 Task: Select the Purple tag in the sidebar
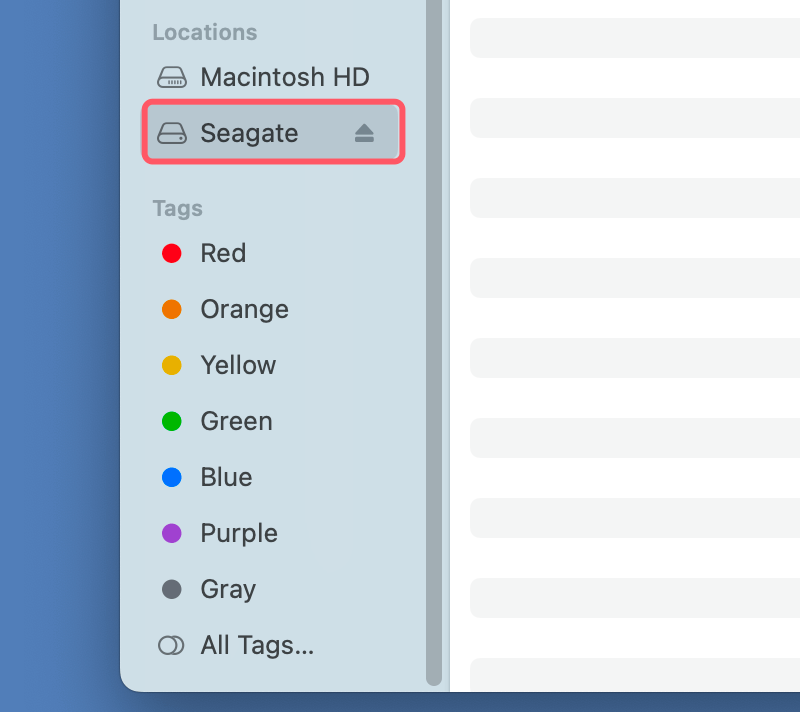tap(238, 533)
